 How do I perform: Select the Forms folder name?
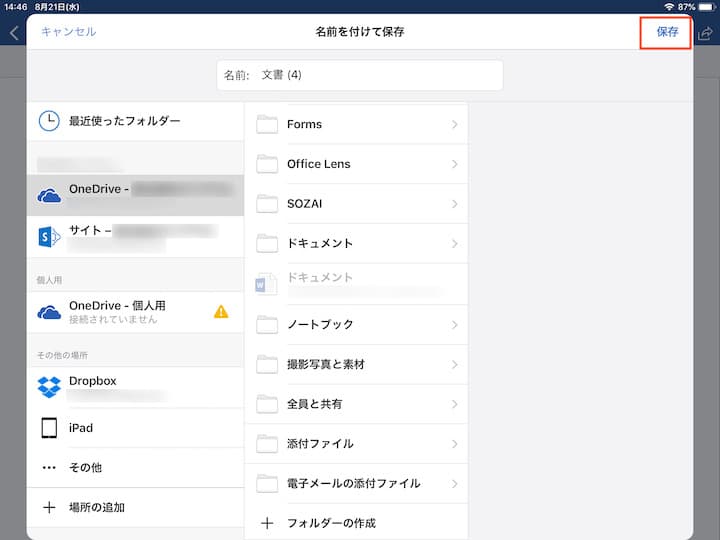tap(304, 124)
